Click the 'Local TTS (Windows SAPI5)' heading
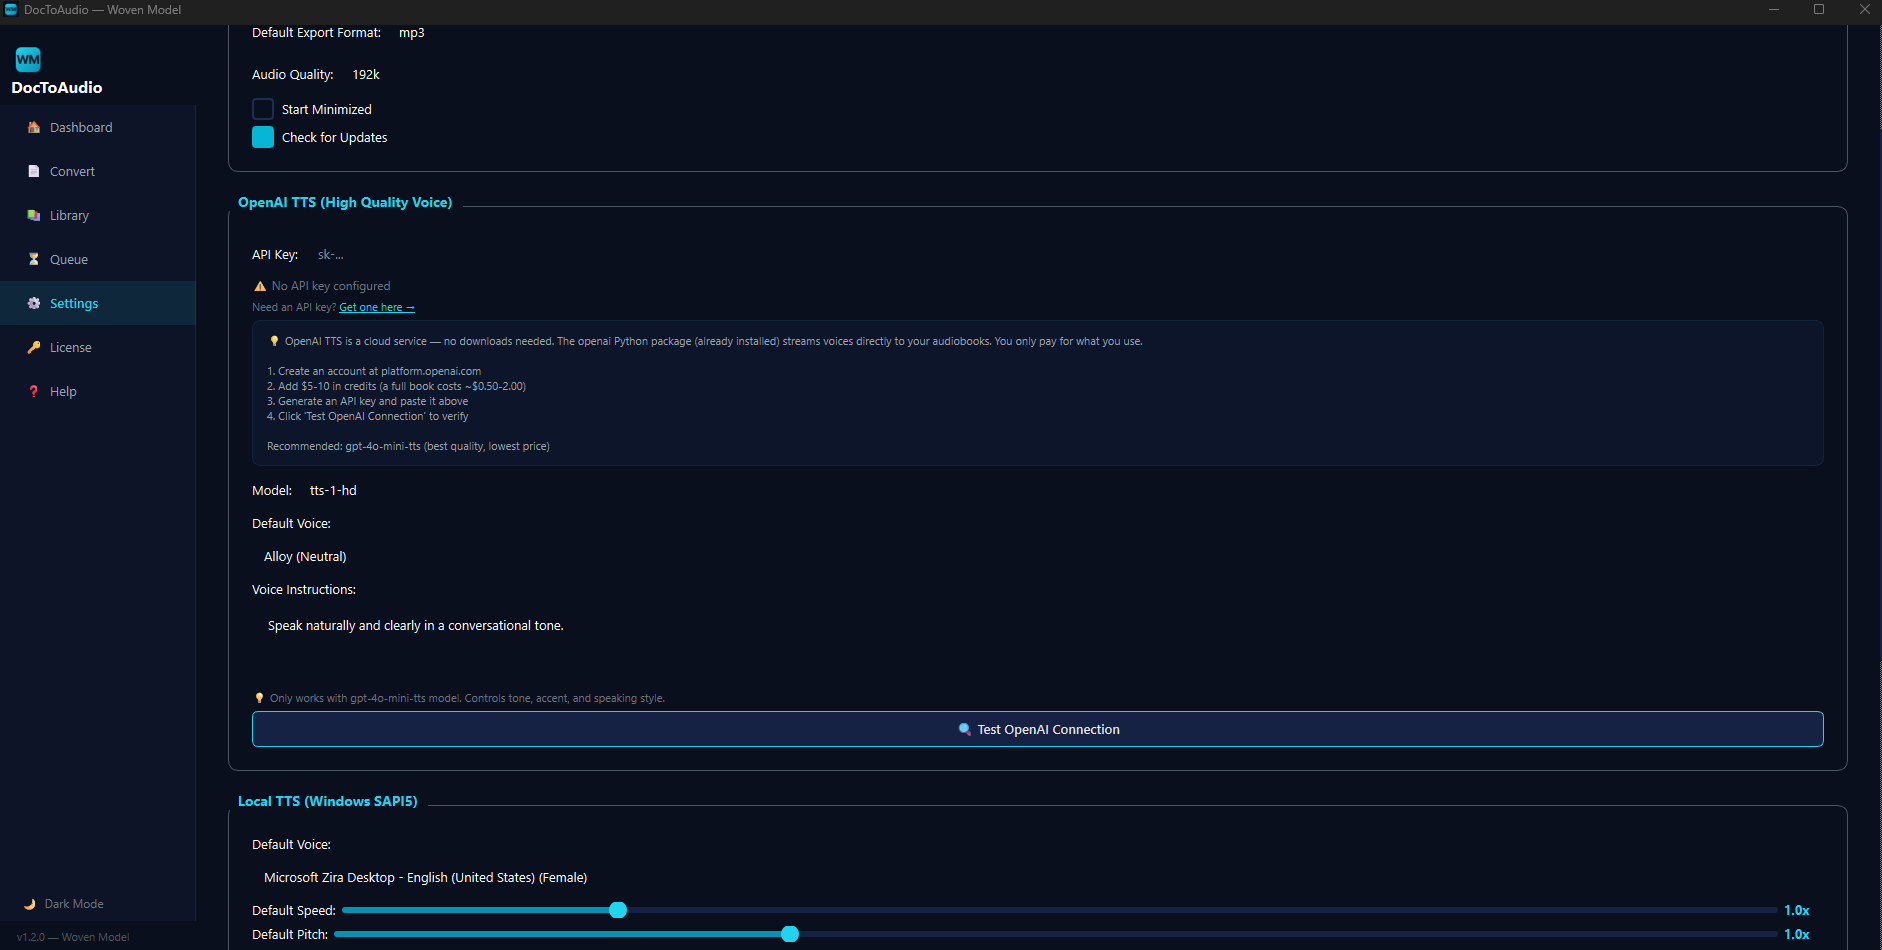 pos(328,801)
